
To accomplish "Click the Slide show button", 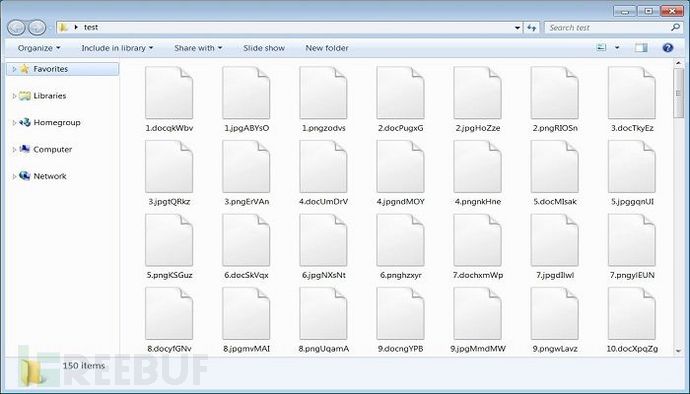I will coord(264,48).
